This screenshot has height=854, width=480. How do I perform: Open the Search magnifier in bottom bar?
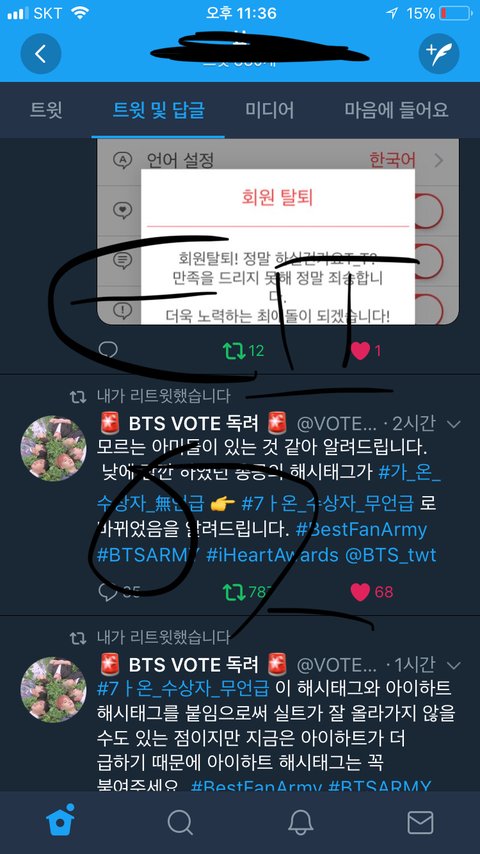coord(180,822)
